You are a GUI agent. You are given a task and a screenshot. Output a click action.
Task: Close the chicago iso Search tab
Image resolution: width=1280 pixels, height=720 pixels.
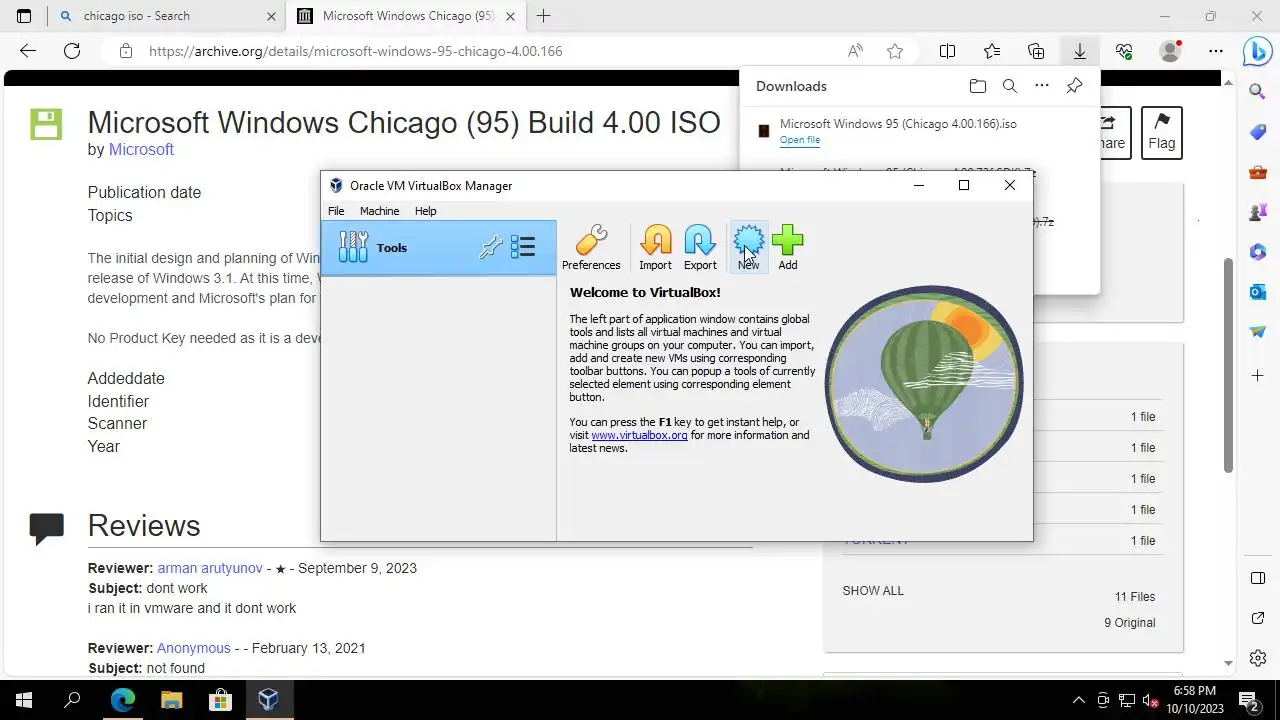click(272, 16)
